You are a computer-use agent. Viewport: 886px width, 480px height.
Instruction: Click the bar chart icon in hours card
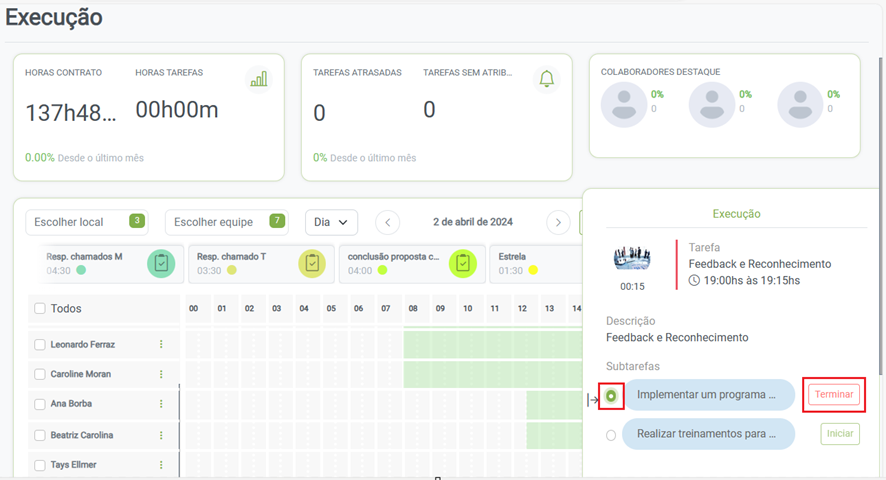[x=259, y=79]
